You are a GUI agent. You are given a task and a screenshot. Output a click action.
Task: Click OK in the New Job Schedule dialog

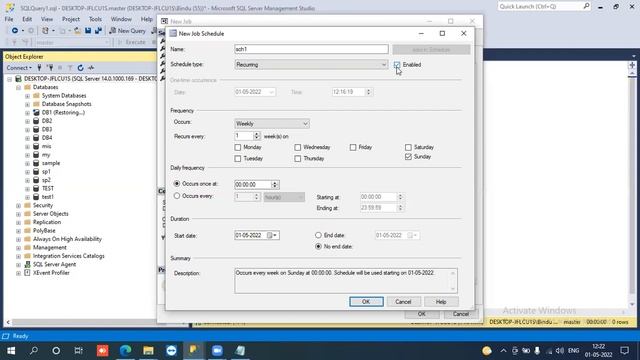tap(366, 302)
